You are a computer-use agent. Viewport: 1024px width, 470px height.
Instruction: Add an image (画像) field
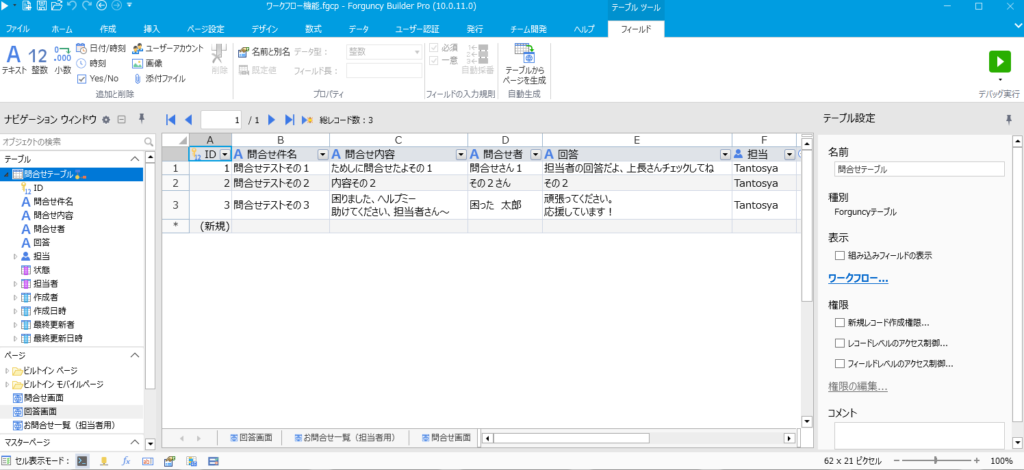point(147,63)
